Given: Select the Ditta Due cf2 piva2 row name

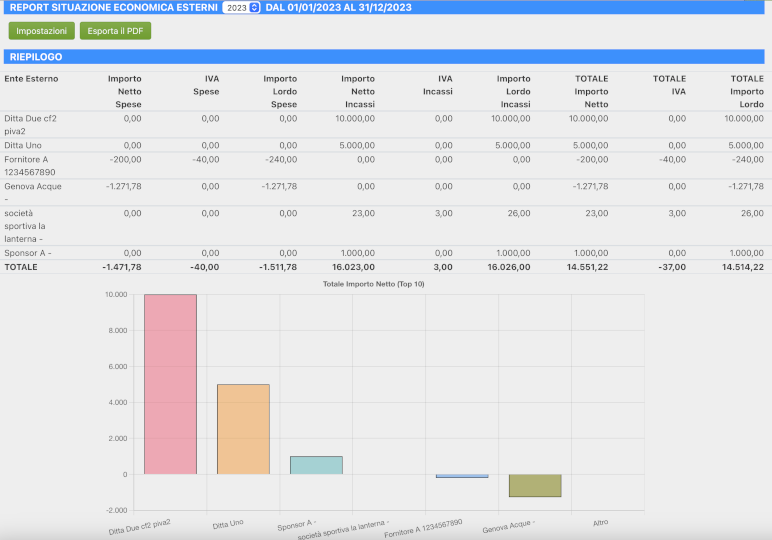Looking at the screenshot, I should click(32, 124).
